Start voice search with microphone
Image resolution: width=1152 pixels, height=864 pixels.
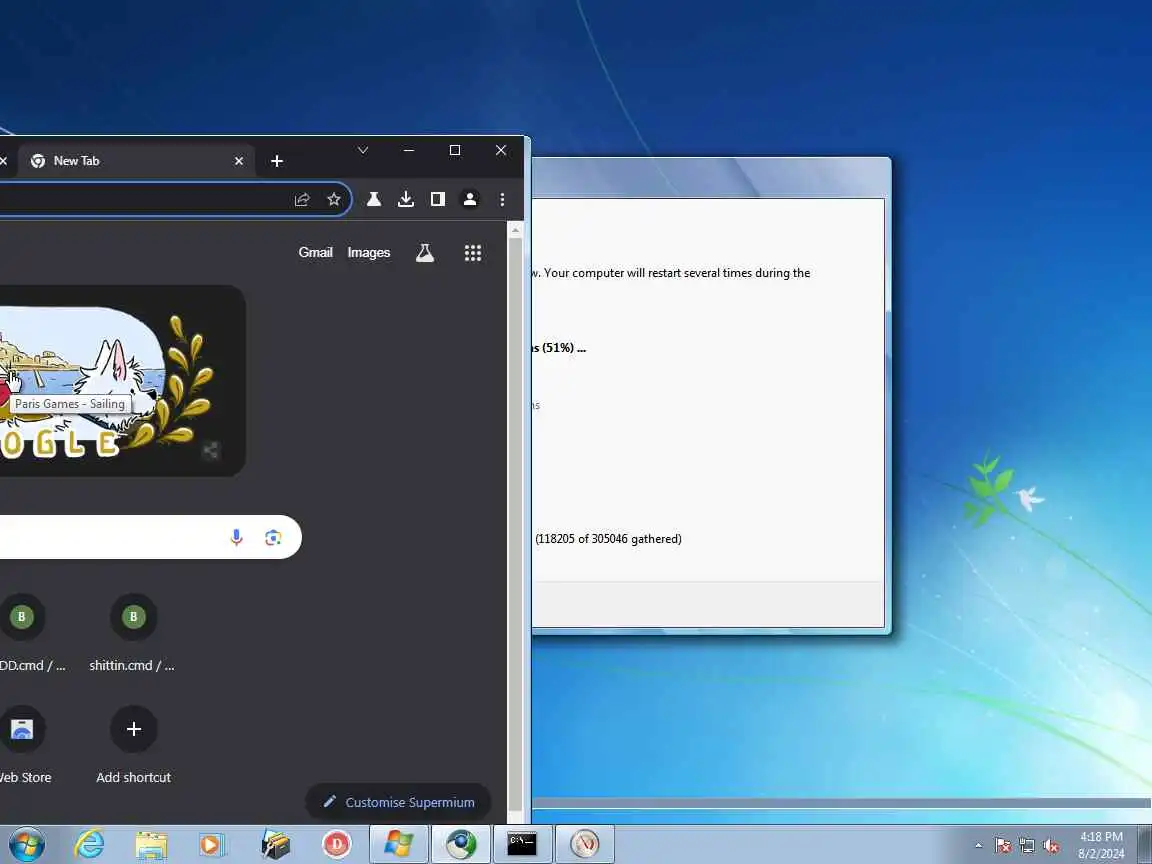pyautogui.click(x=237, y=538)
